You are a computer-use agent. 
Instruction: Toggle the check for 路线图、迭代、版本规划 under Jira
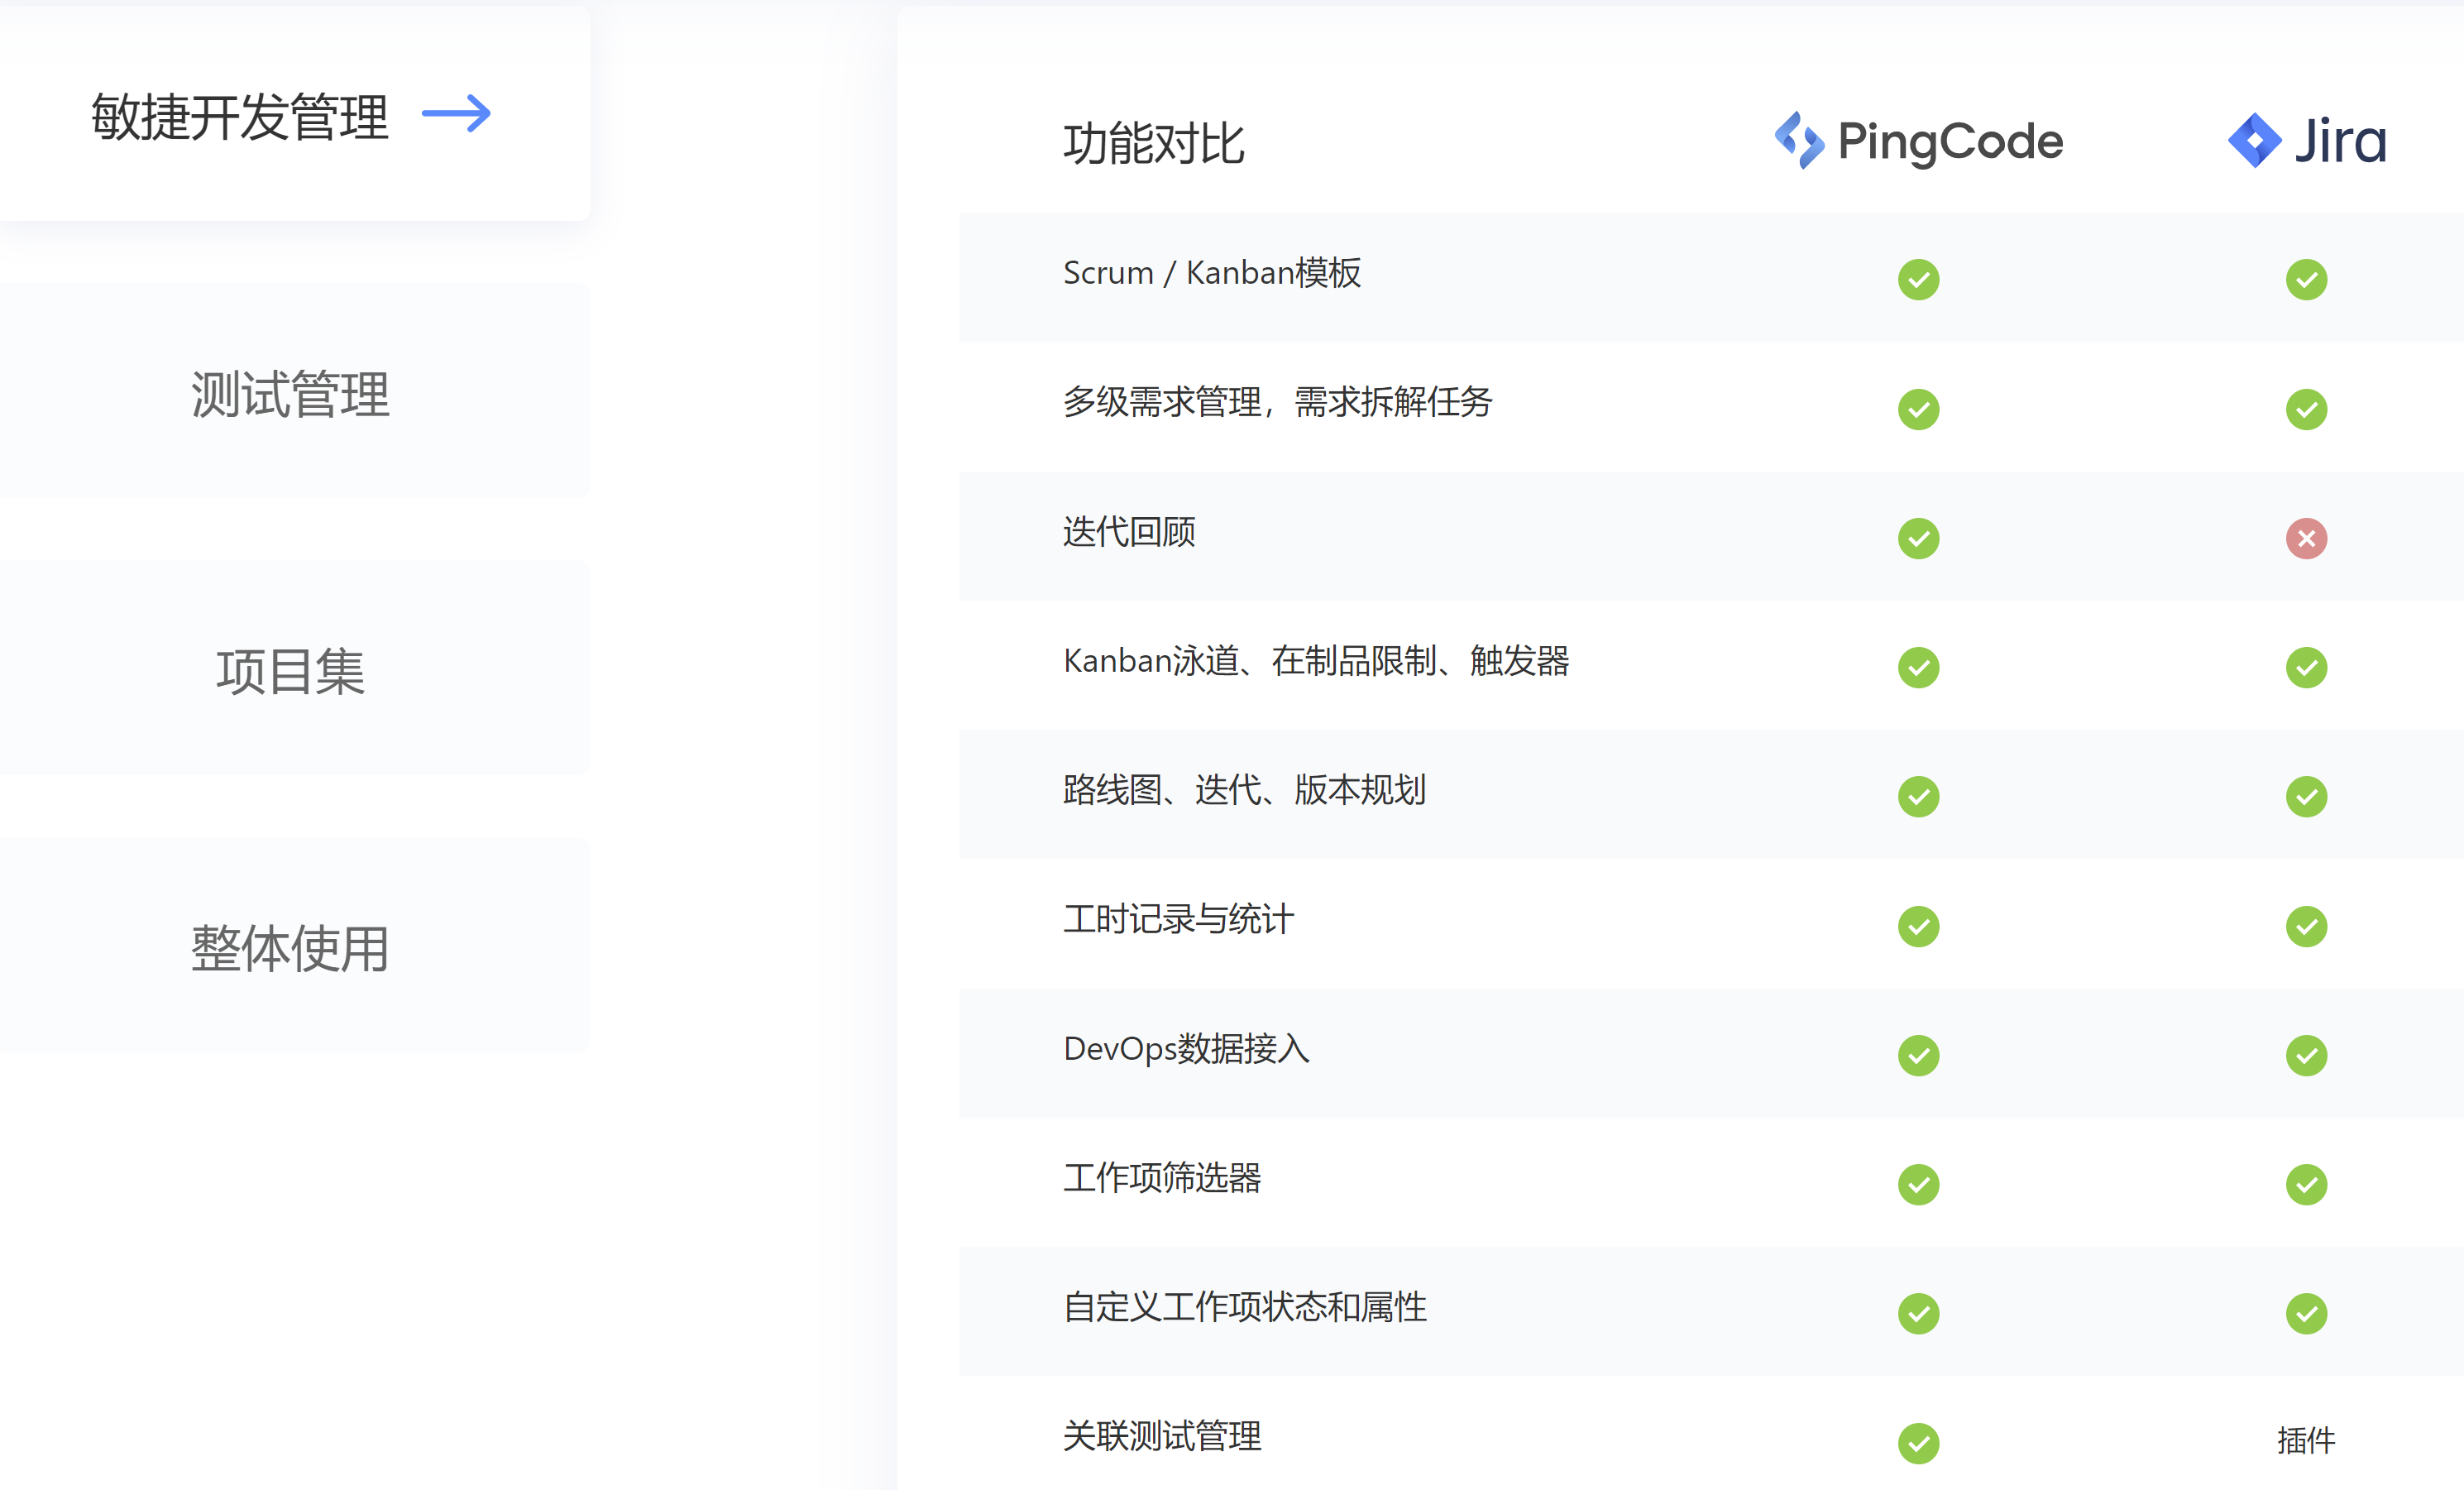tap(2306, 796)
